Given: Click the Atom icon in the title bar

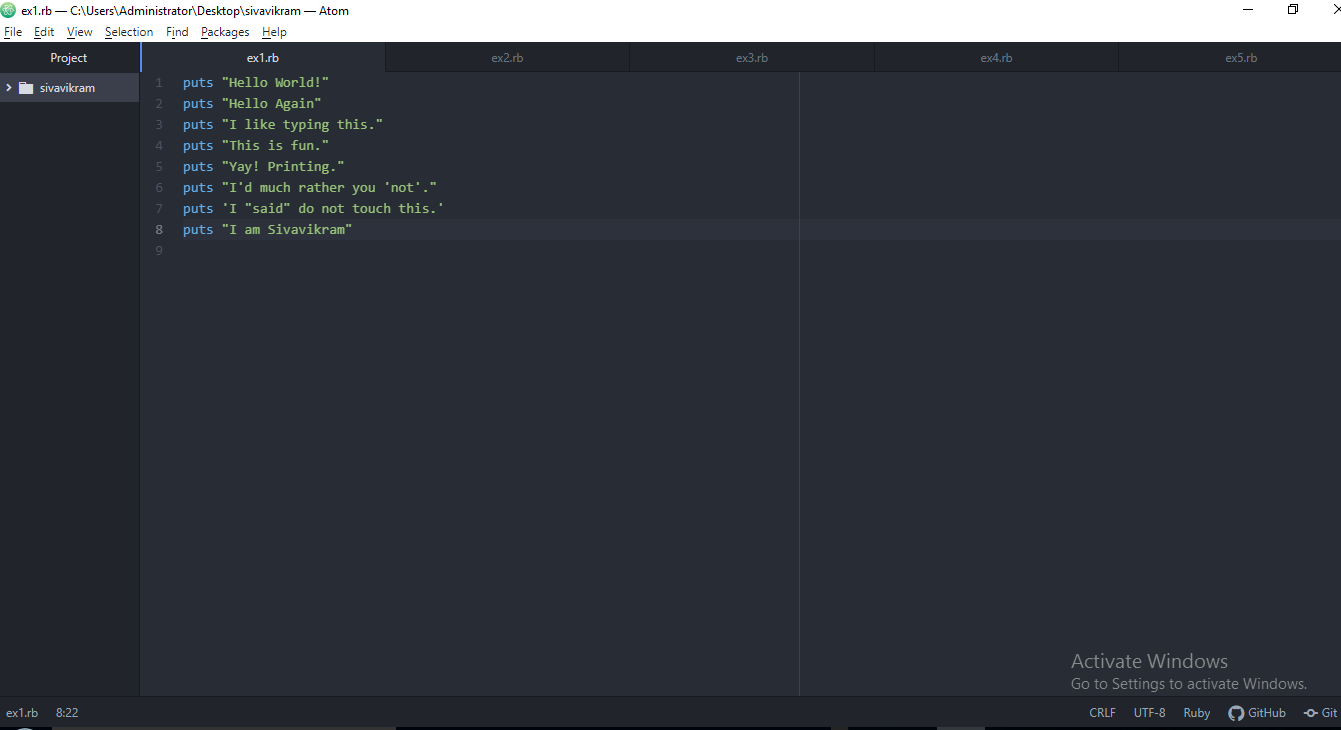Looking at the screenshot, I should (9, 10).
